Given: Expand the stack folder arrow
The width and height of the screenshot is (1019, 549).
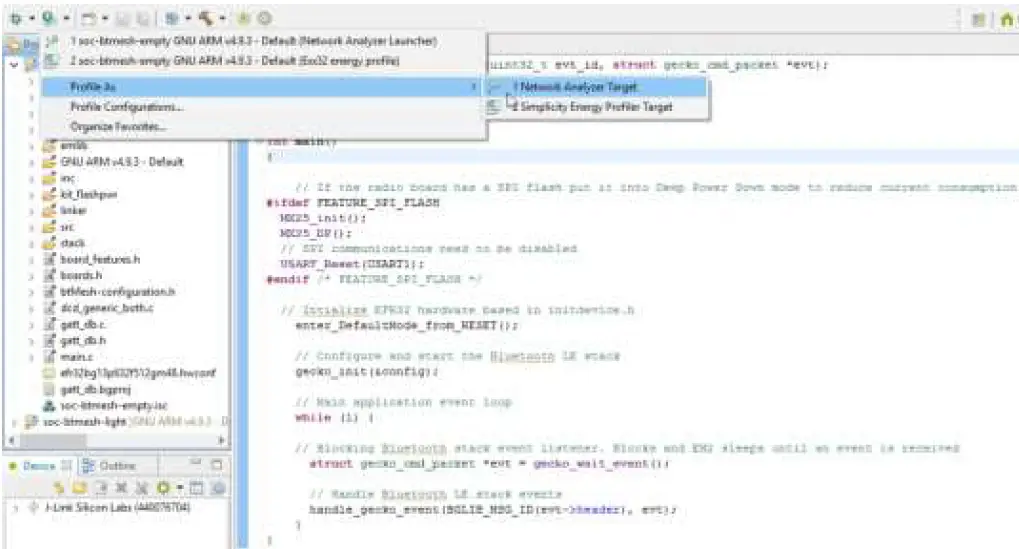Looking at the screenshot, I should 31,243.
